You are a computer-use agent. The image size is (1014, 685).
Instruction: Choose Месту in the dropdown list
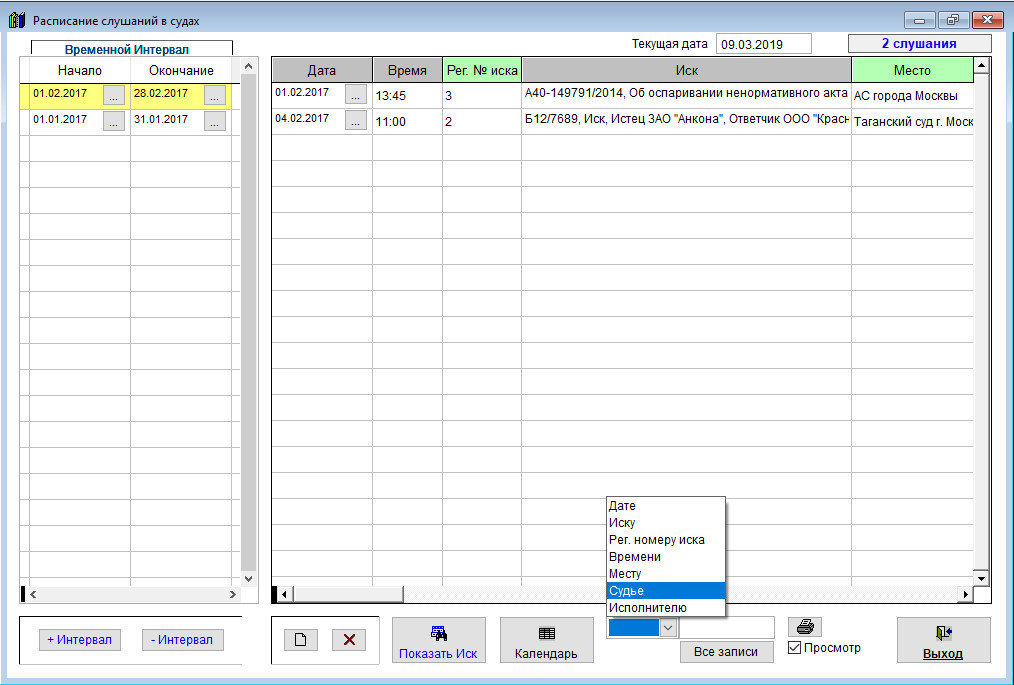pos(665,574)
